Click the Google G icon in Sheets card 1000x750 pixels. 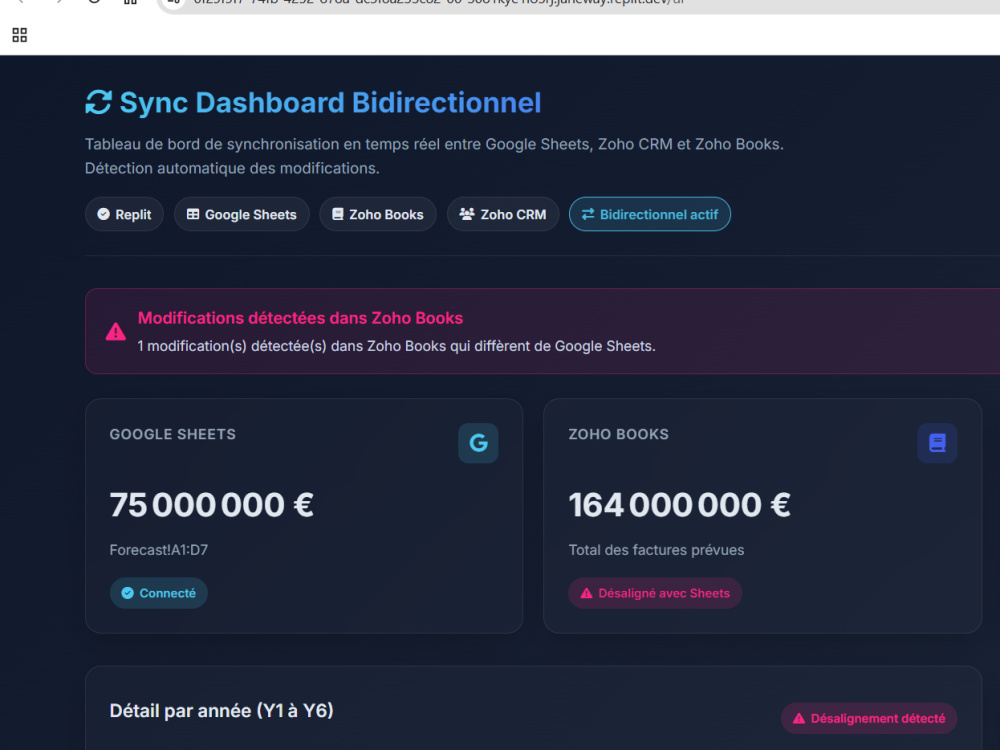coord(478,443)
